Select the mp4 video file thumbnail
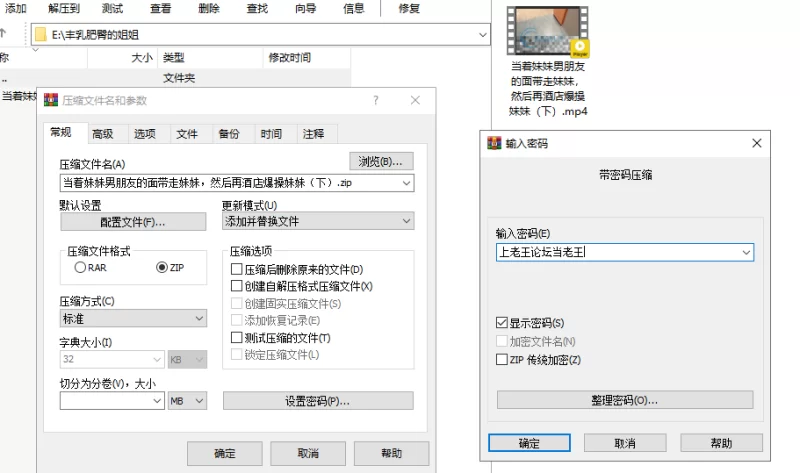800x473 pixels. click(548, 32)
